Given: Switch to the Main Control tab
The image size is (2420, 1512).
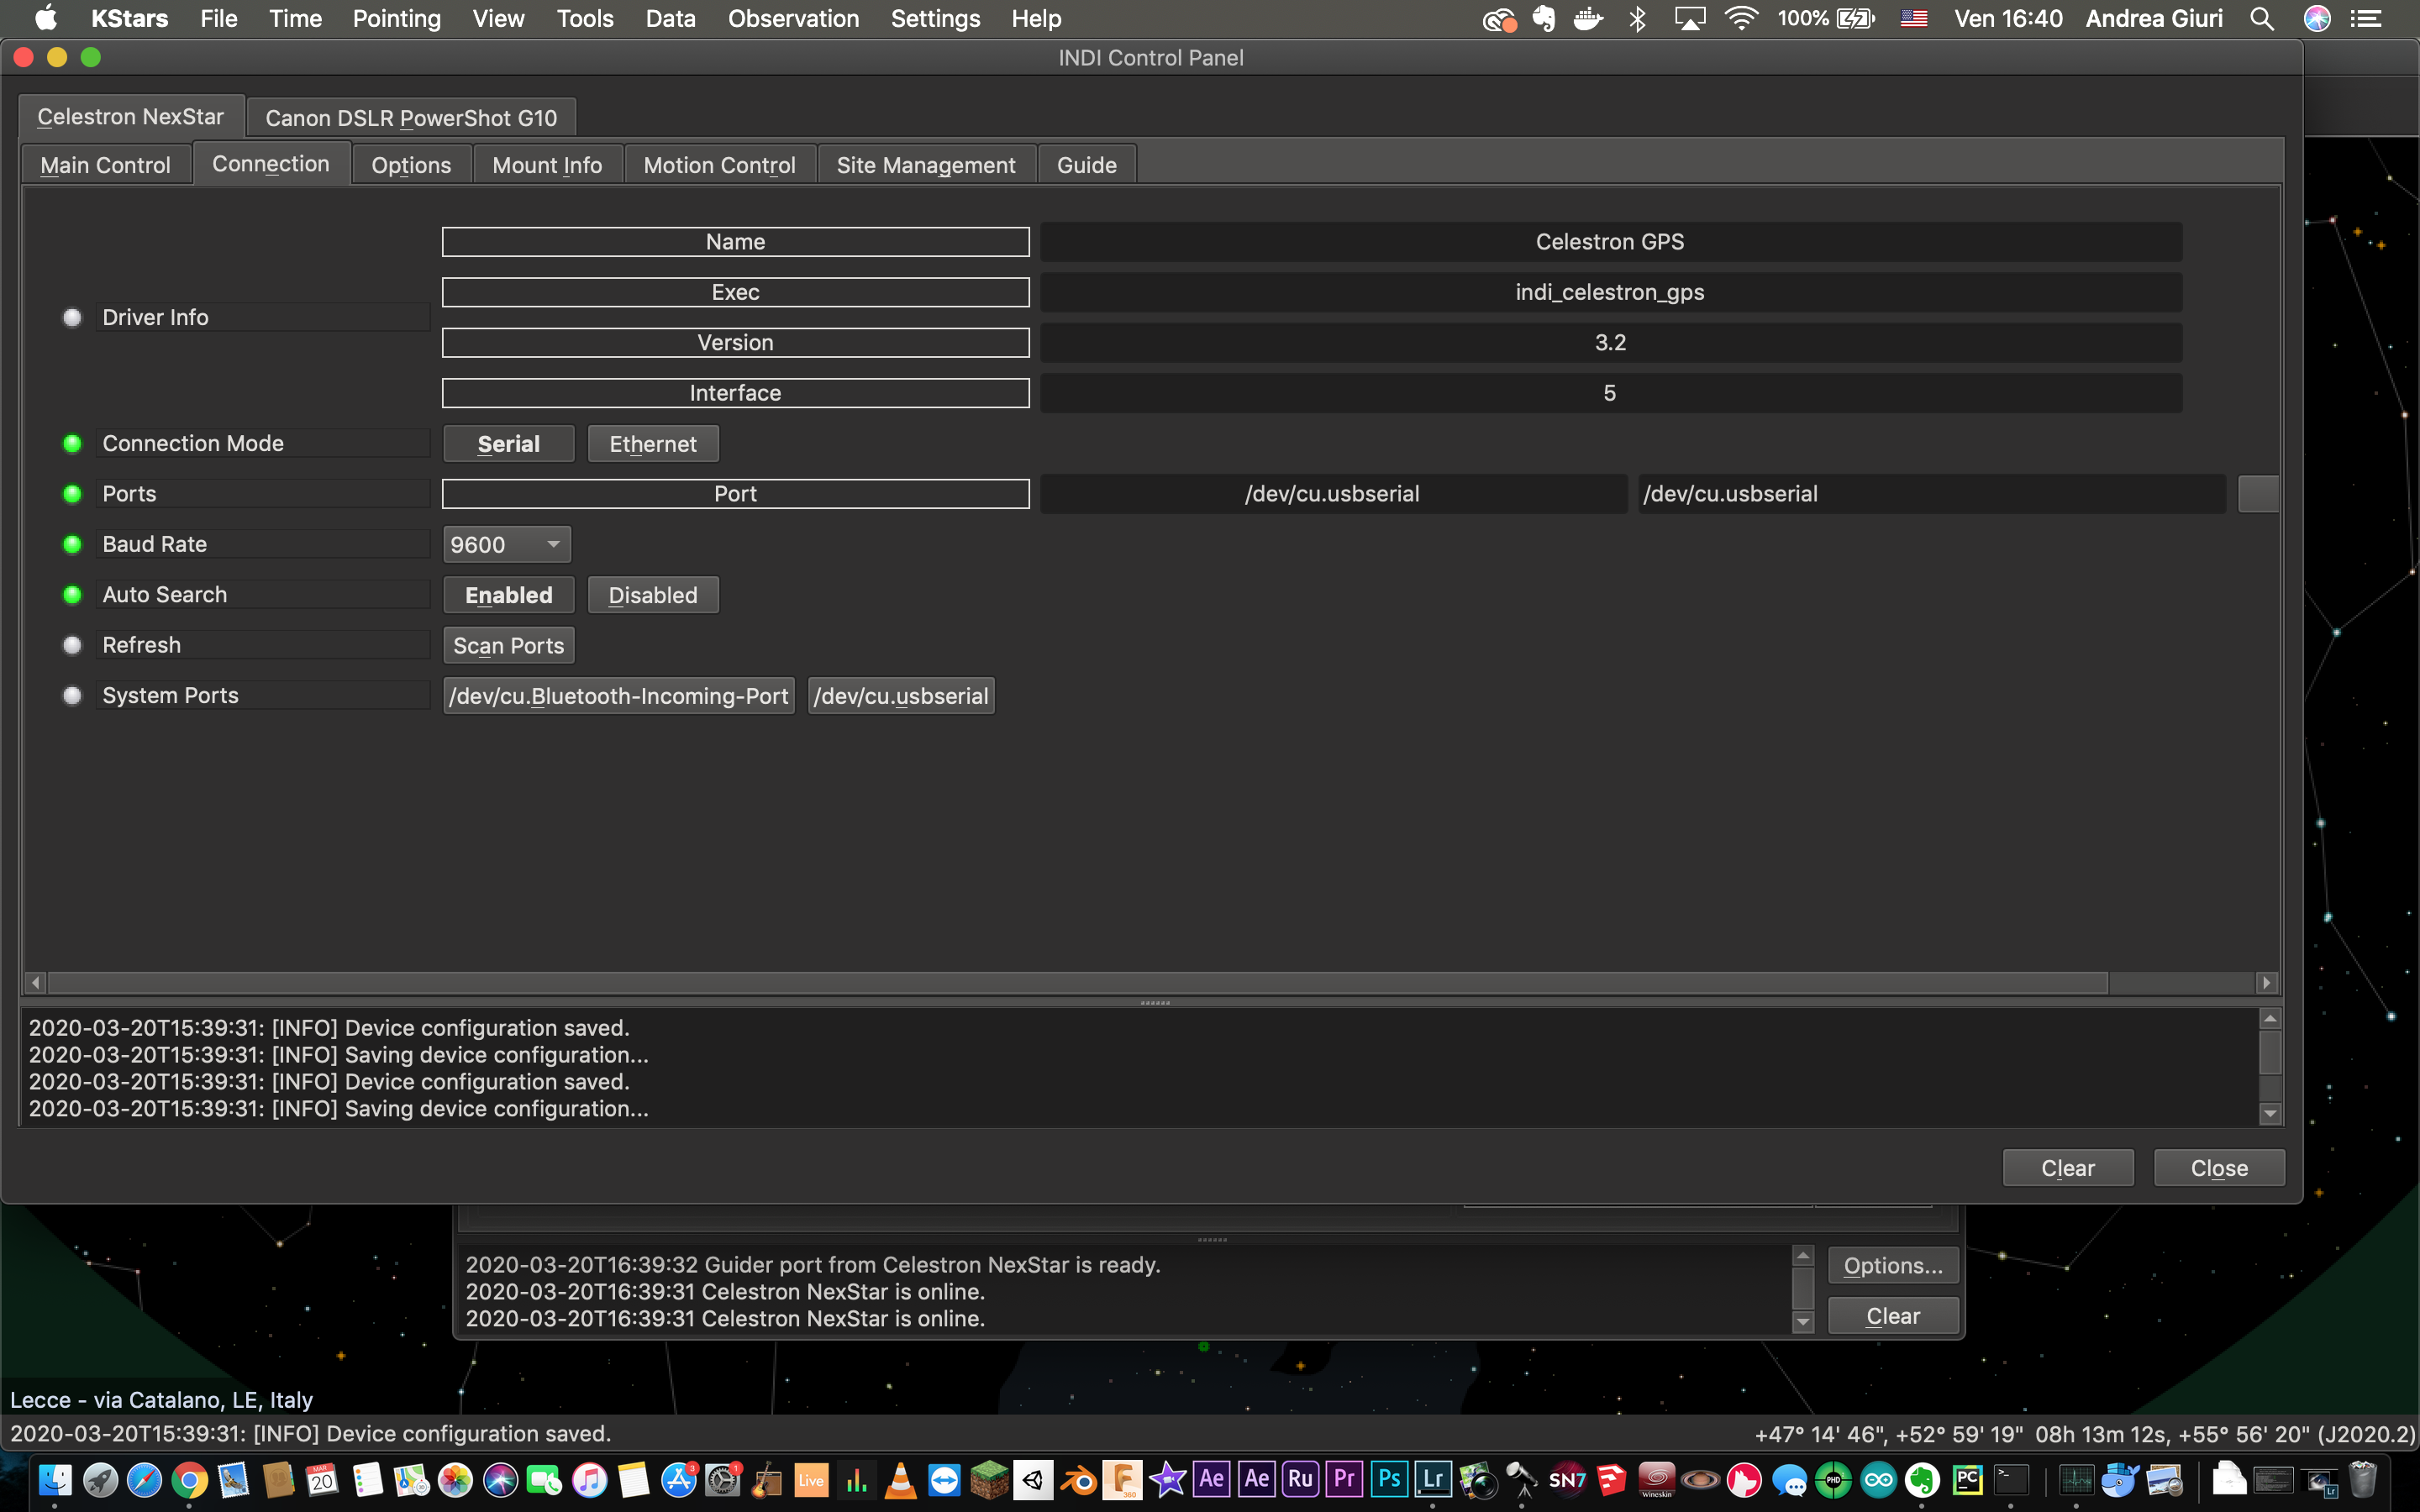Looking at the screenshot, I should click(x=106, y=165).
